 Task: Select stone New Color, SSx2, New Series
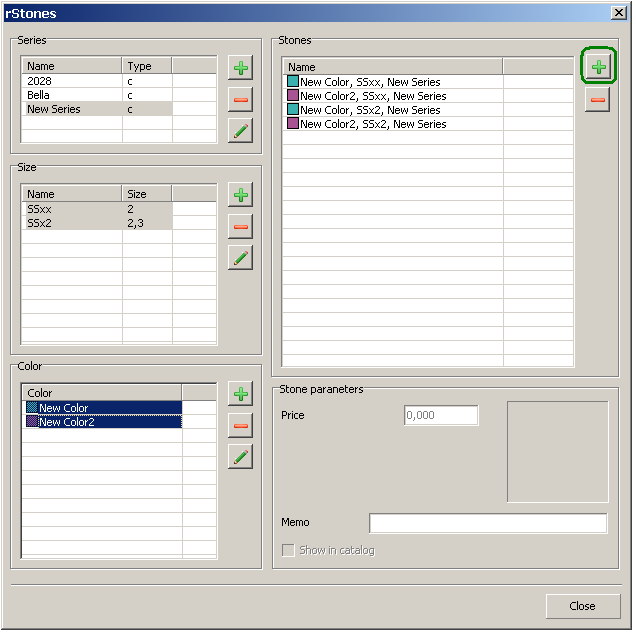pos(393,110)
